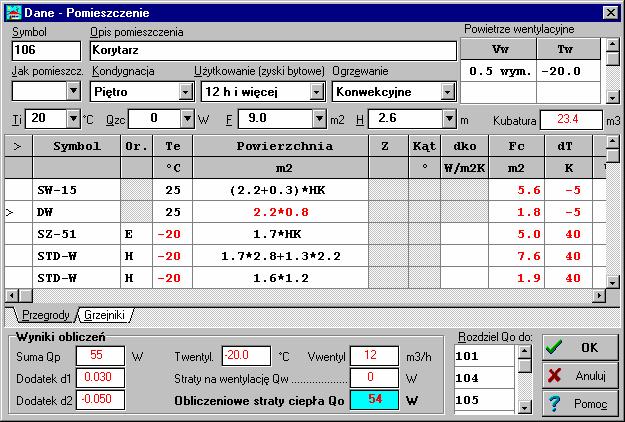Click the formula cell 1.6*1.2
Image resolution: width=625 pixels, height=422 pixels.
pos(281,278)
